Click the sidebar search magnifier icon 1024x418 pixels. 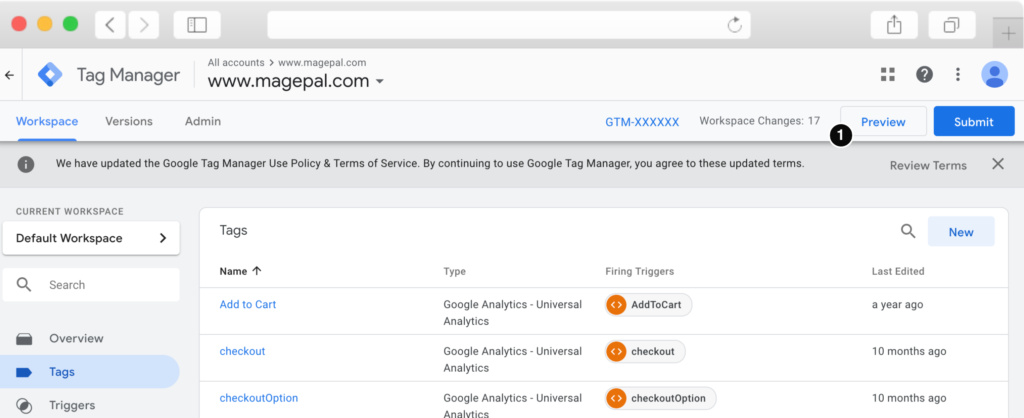24,285
